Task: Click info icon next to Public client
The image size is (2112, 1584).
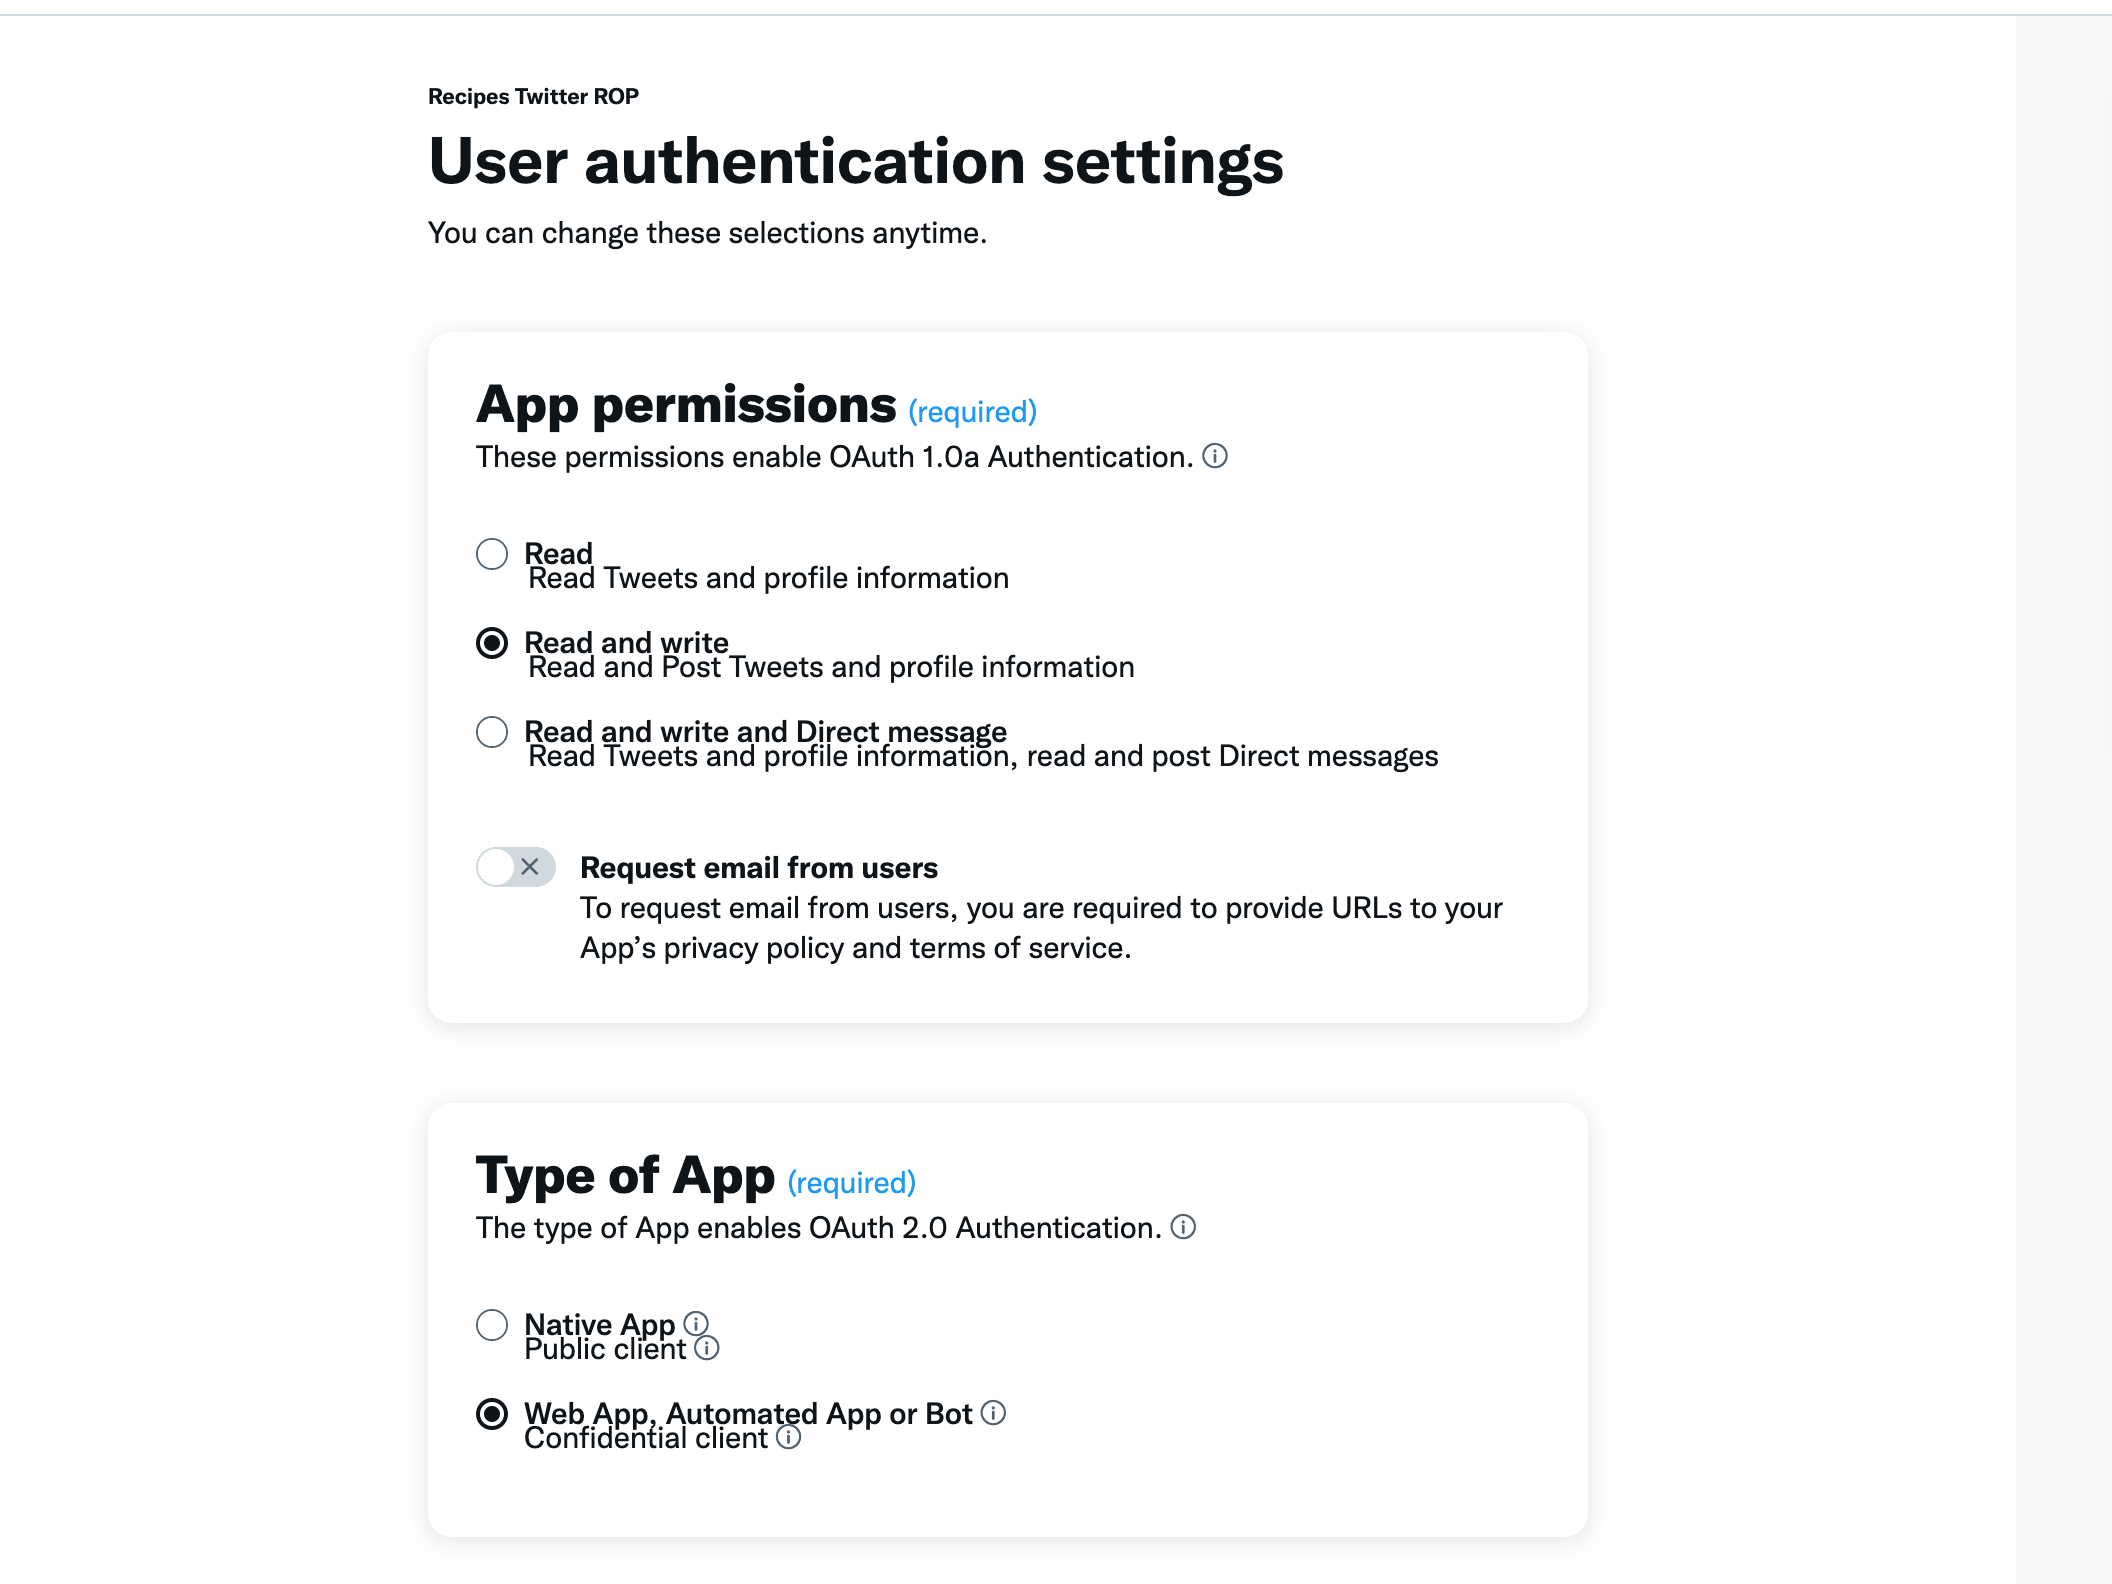Action: click(707, 1349)
